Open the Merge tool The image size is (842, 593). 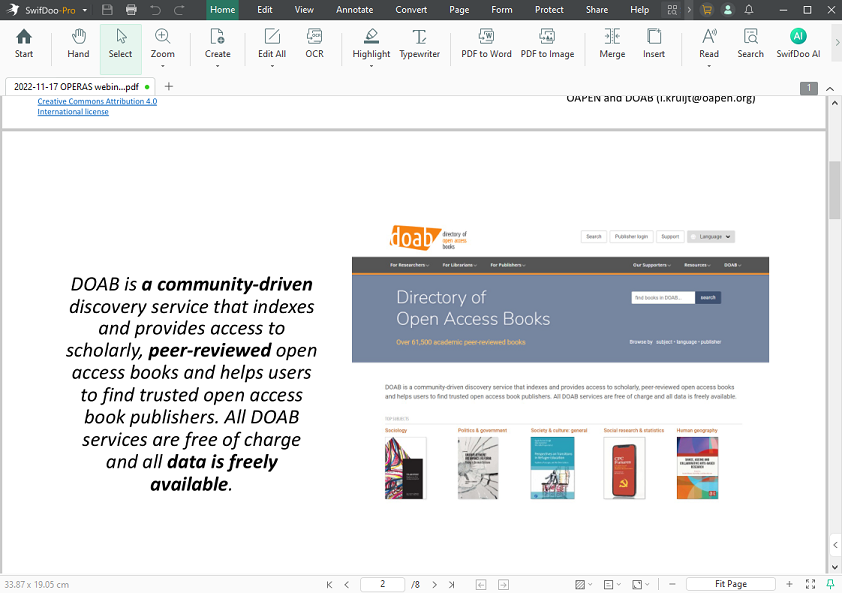(612, 44)
